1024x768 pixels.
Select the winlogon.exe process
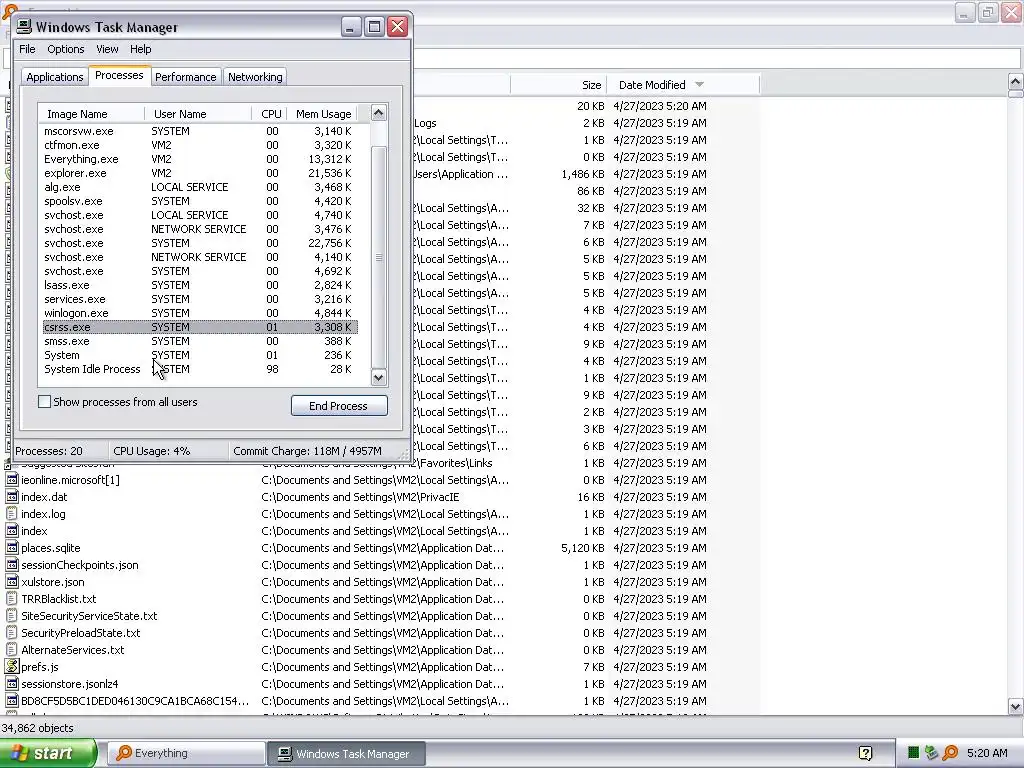coord(200,313)
